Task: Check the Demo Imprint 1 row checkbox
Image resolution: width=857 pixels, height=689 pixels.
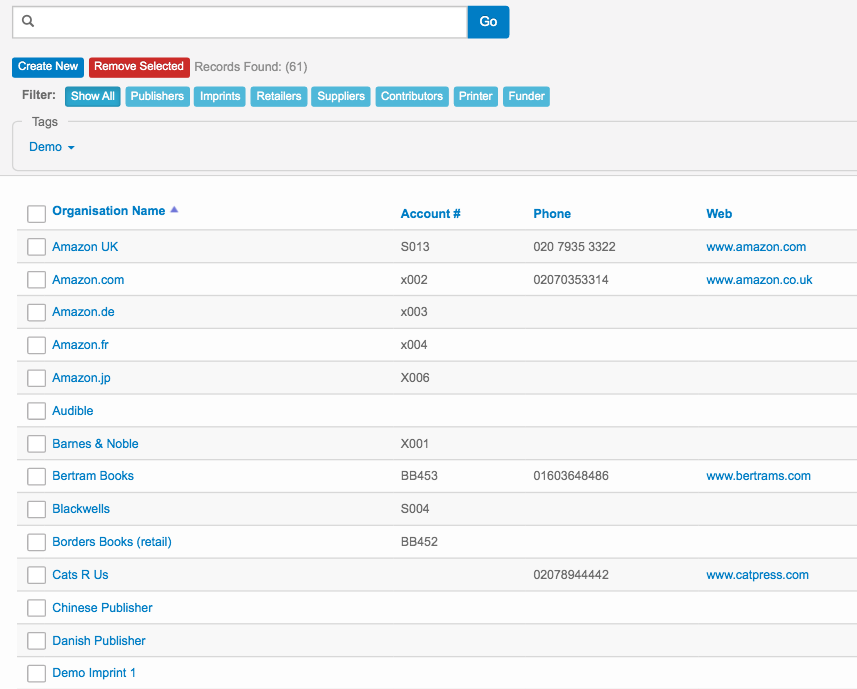Action: tap(37, 673)
